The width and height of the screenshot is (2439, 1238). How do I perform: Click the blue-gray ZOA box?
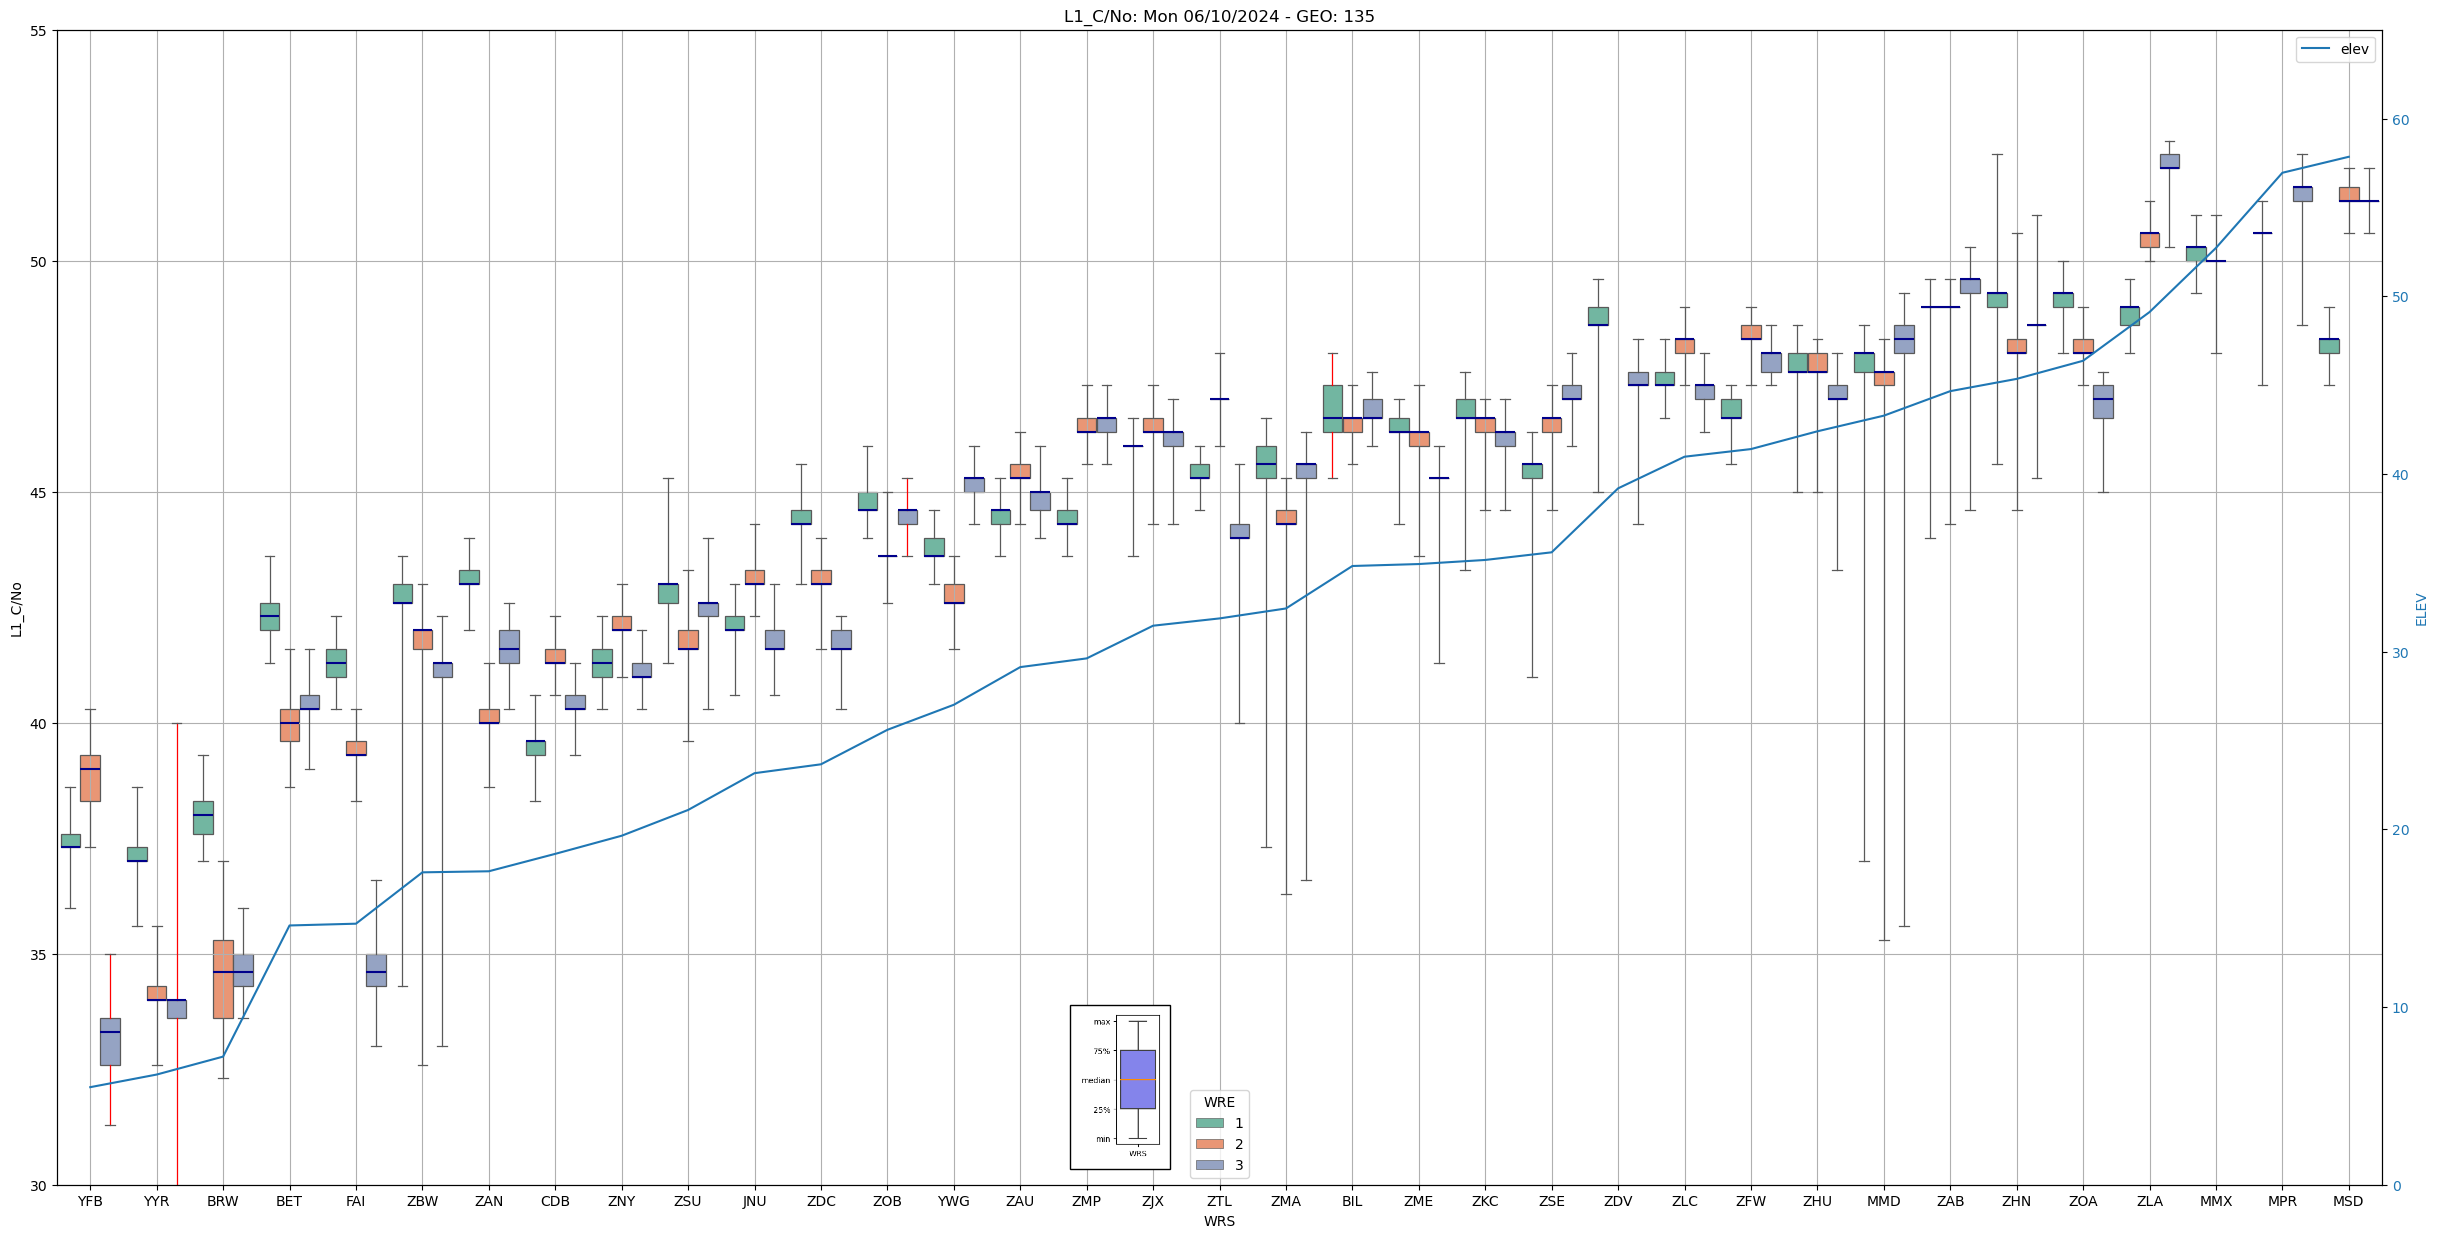(2103, 401)
